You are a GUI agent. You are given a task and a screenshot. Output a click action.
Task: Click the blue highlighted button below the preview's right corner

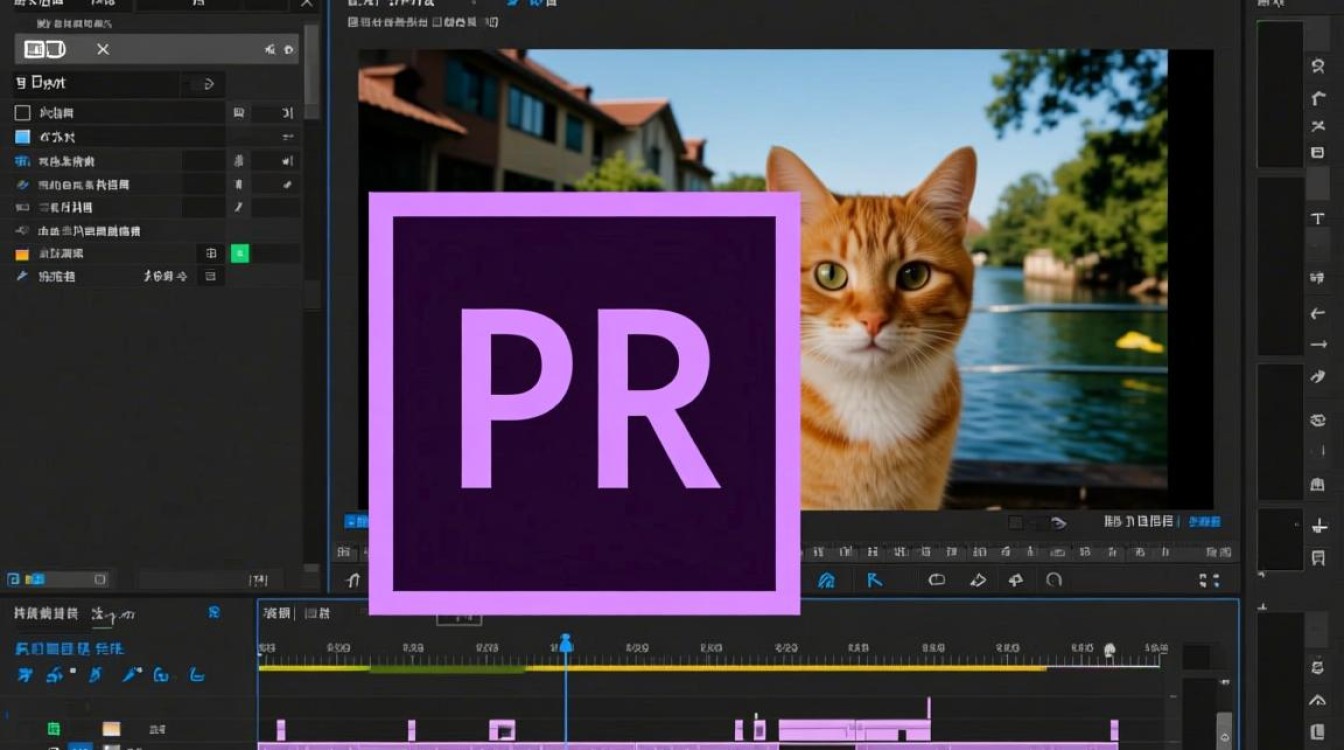[1205, 522]
